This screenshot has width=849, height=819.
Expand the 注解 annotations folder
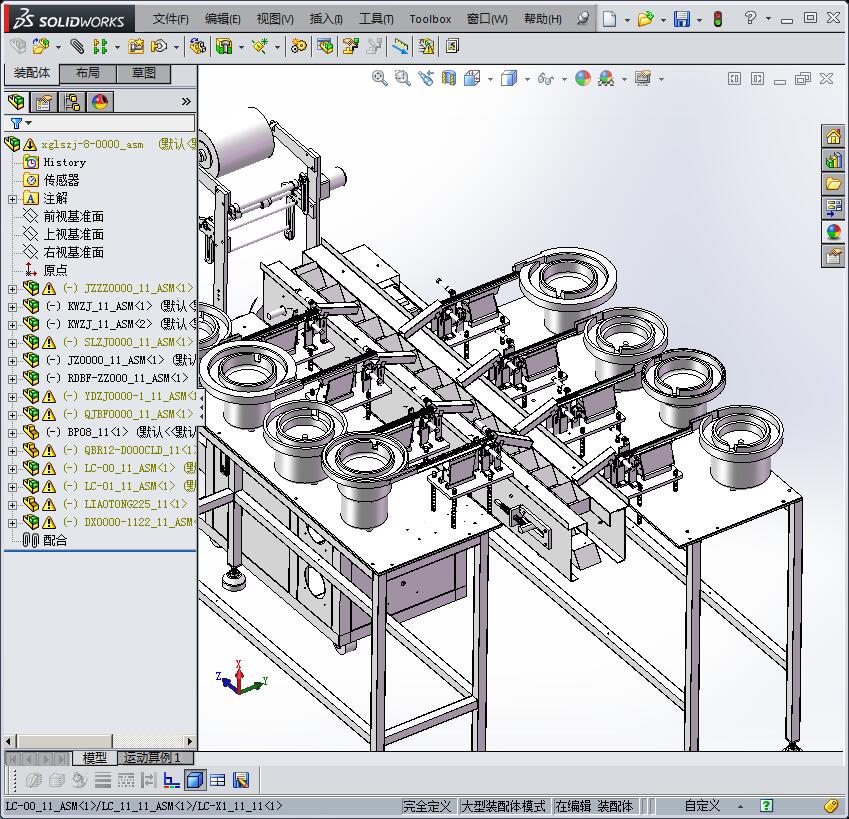click(x=12, y=198)
